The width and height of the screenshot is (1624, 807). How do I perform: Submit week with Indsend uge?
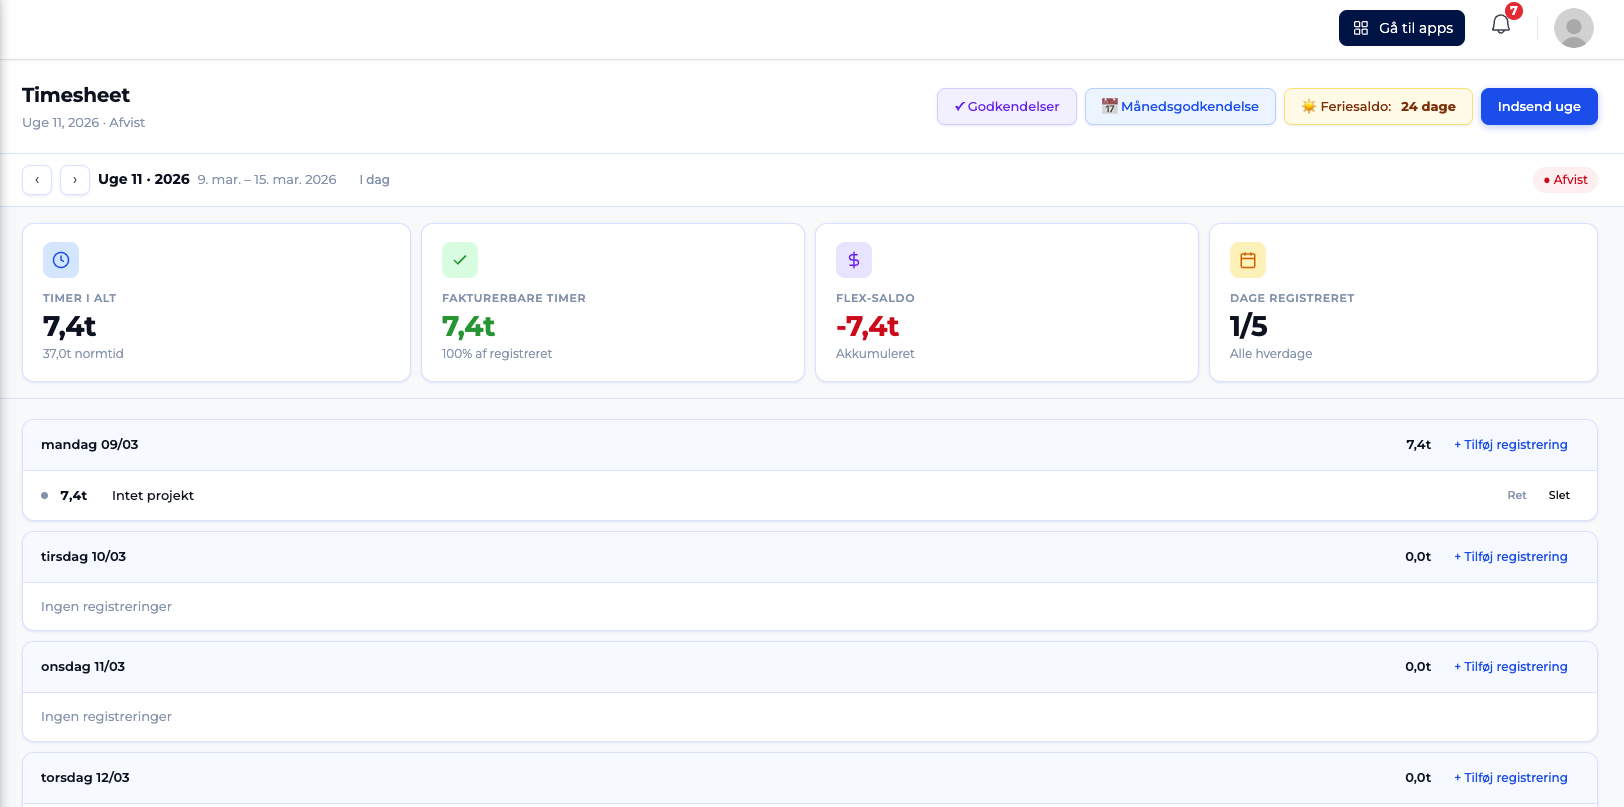tap(1538, 107)
